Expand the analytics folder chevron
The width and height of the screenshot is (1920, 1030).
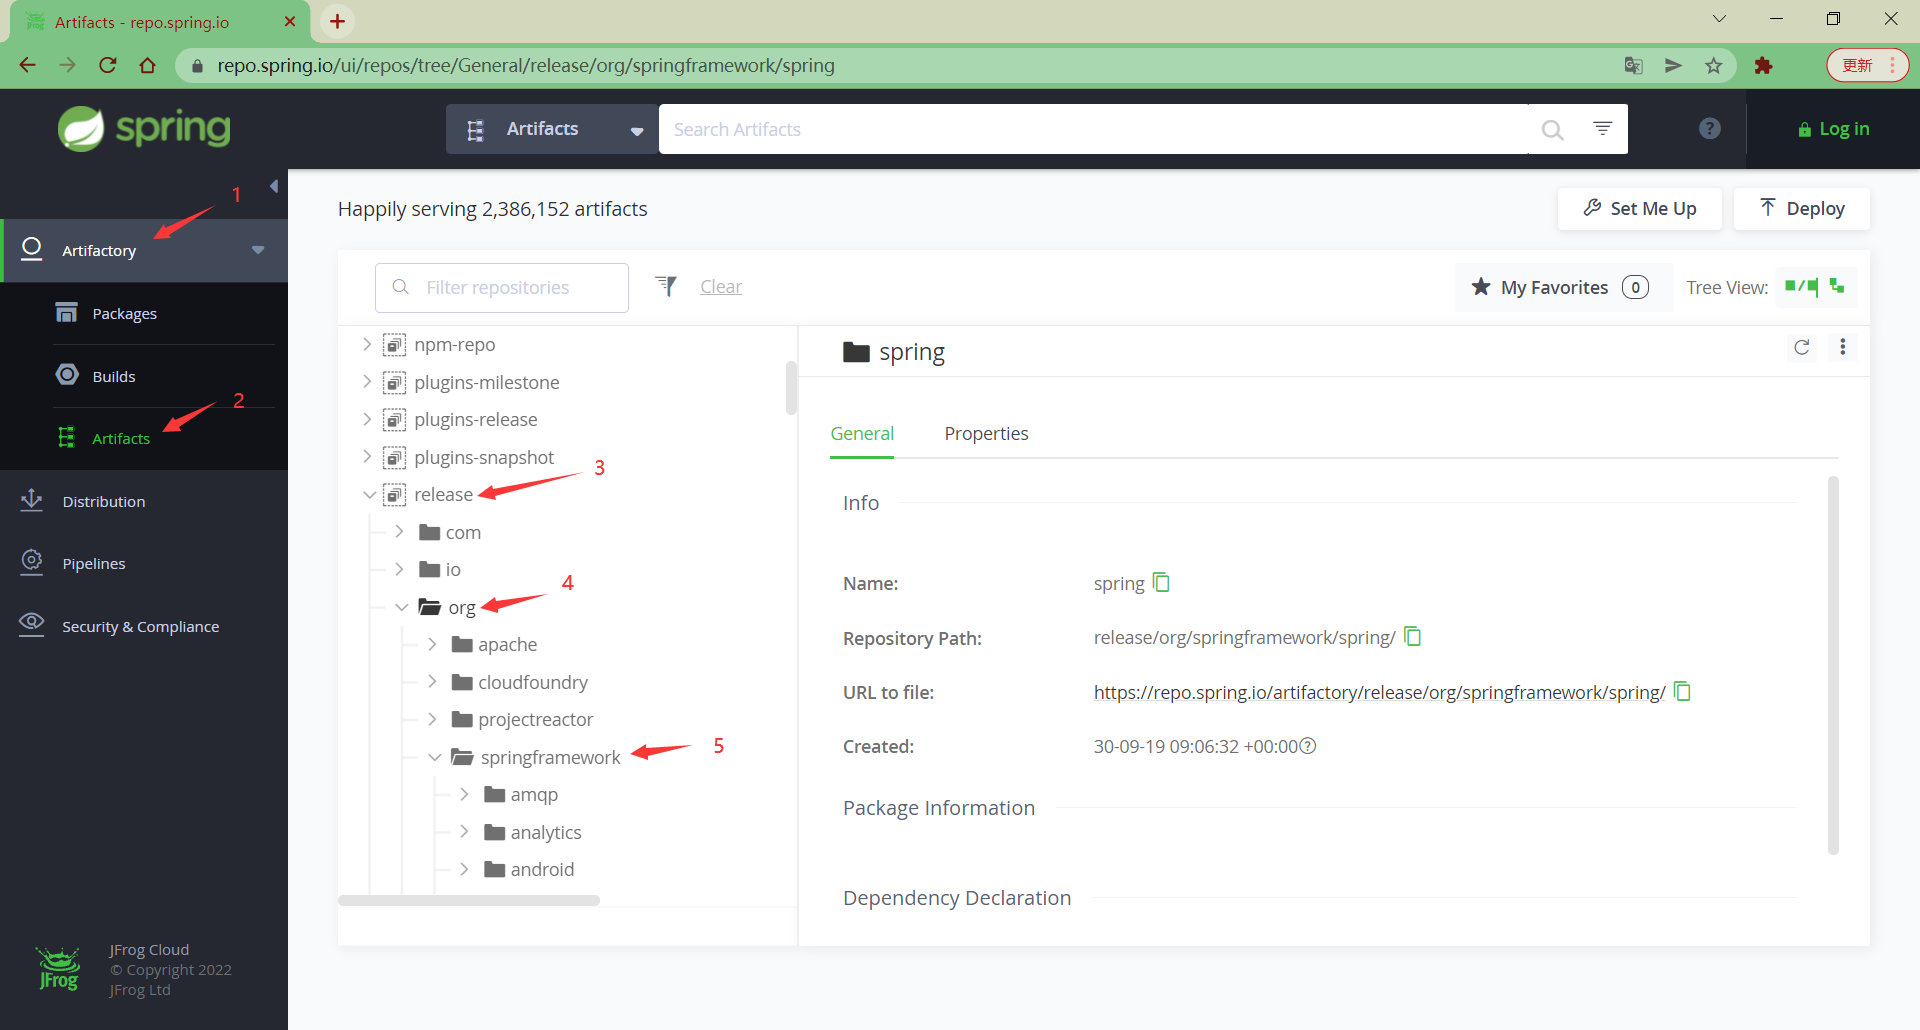(464, 832)
